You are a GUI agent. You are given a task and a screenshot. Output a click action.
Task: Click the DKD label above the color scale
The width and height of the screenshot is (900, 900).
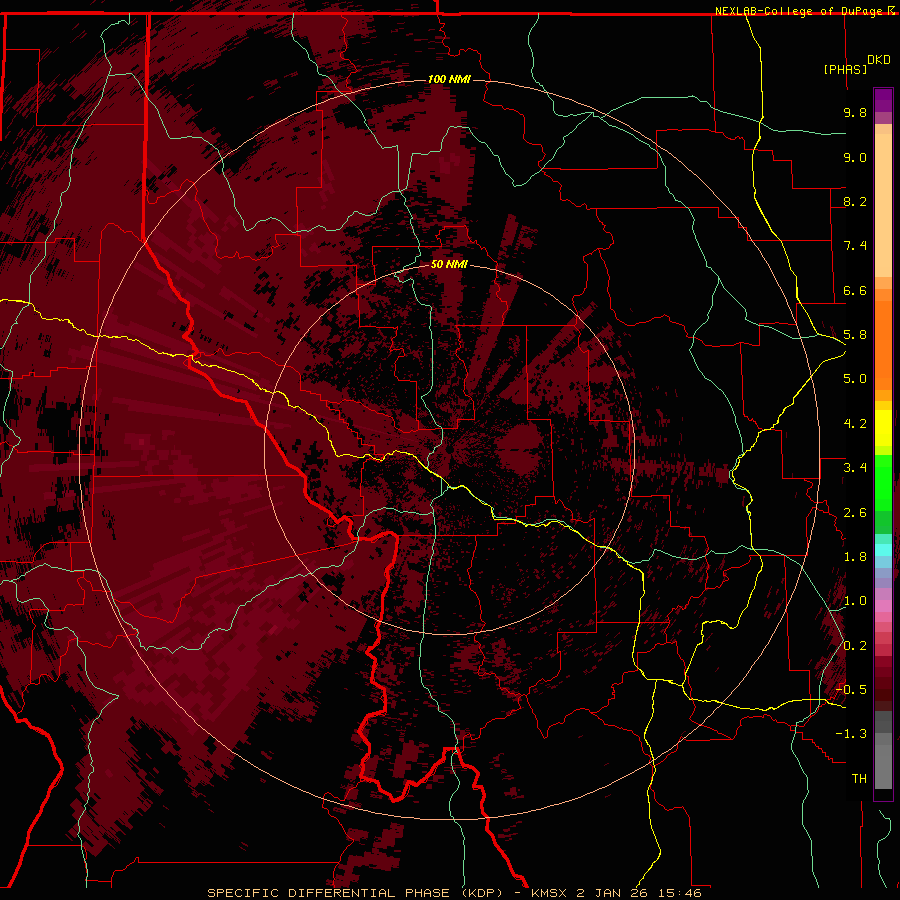[x=879, y=60]
